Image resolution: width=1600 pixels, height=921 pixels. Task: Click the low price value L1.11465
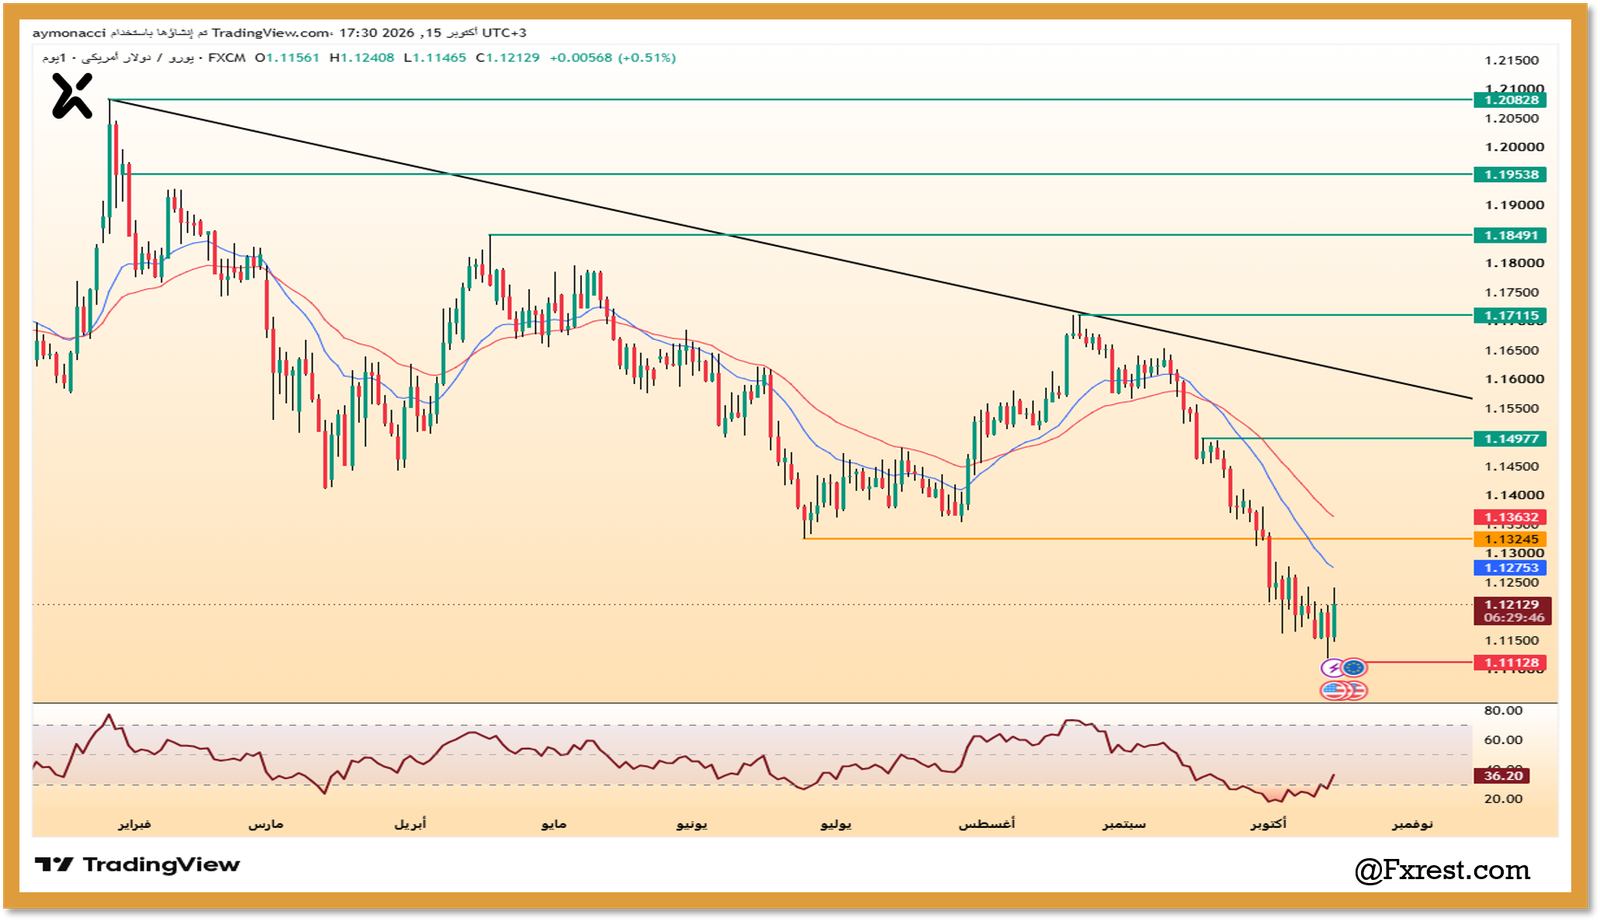435,58
